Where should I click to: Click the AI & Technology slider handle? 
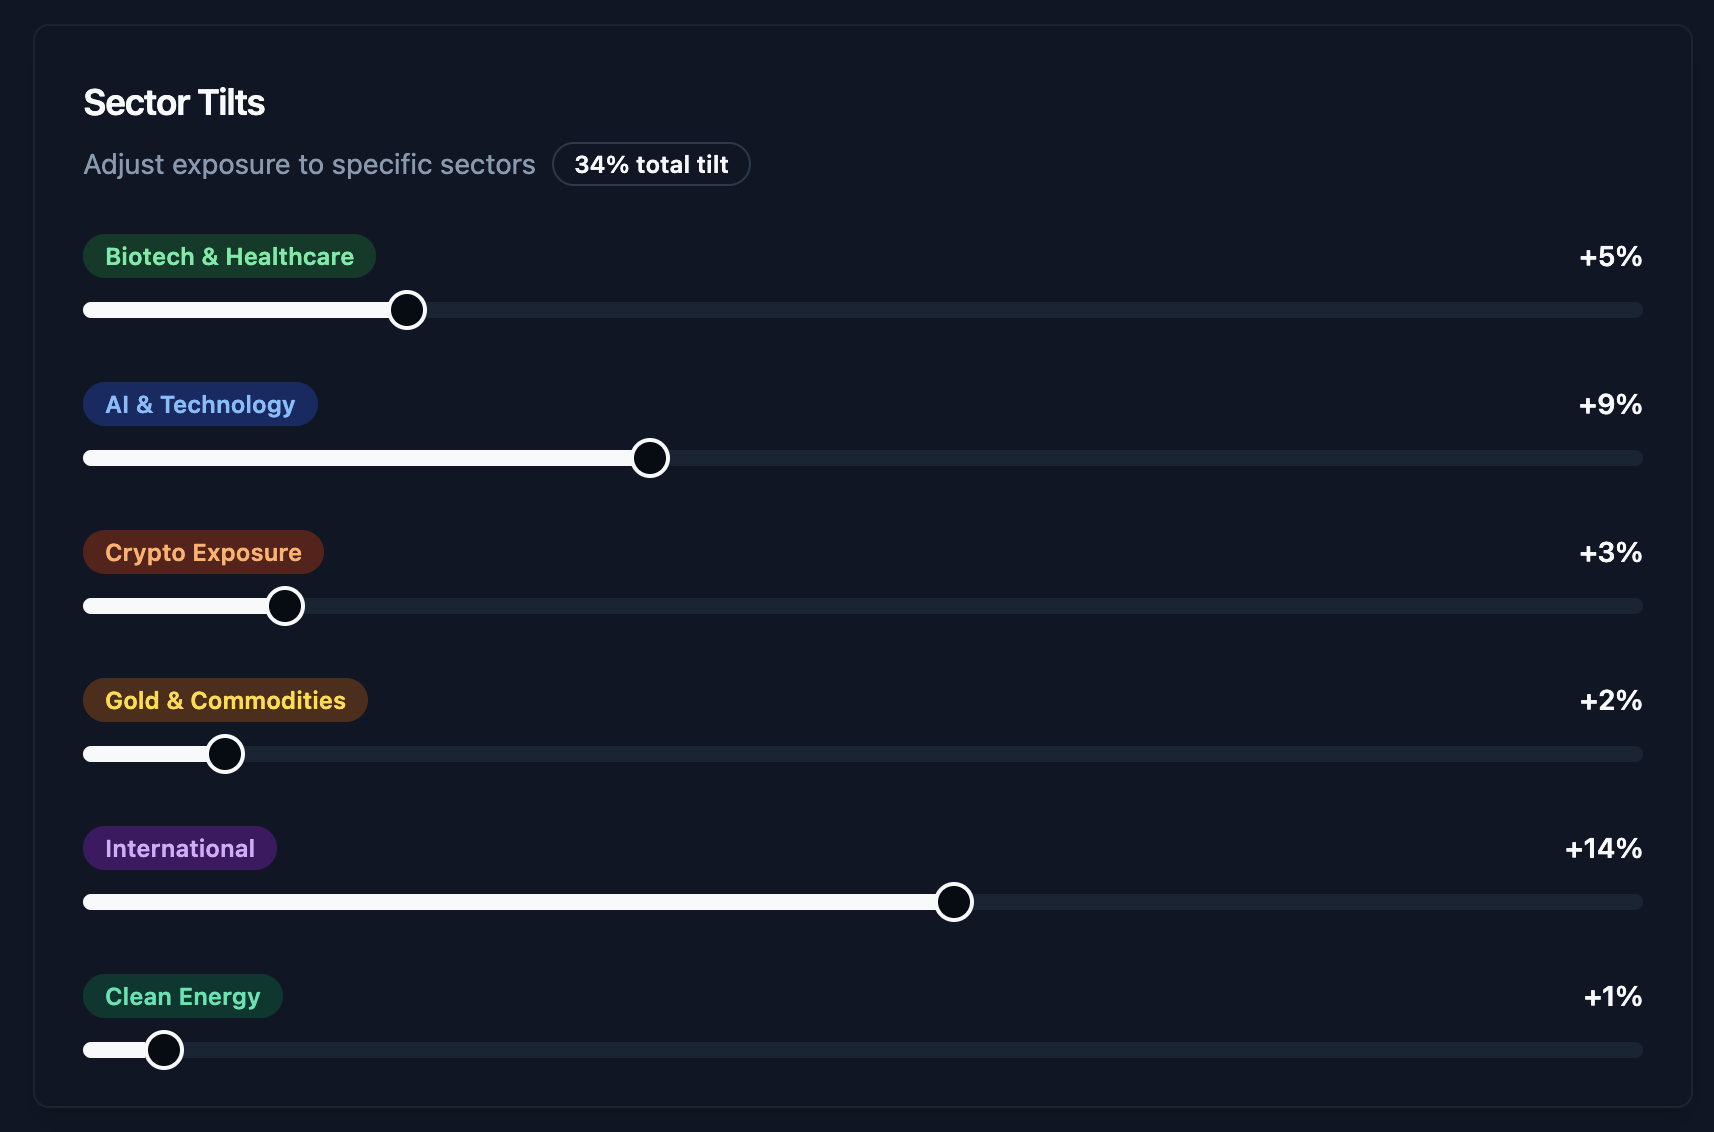650,458
